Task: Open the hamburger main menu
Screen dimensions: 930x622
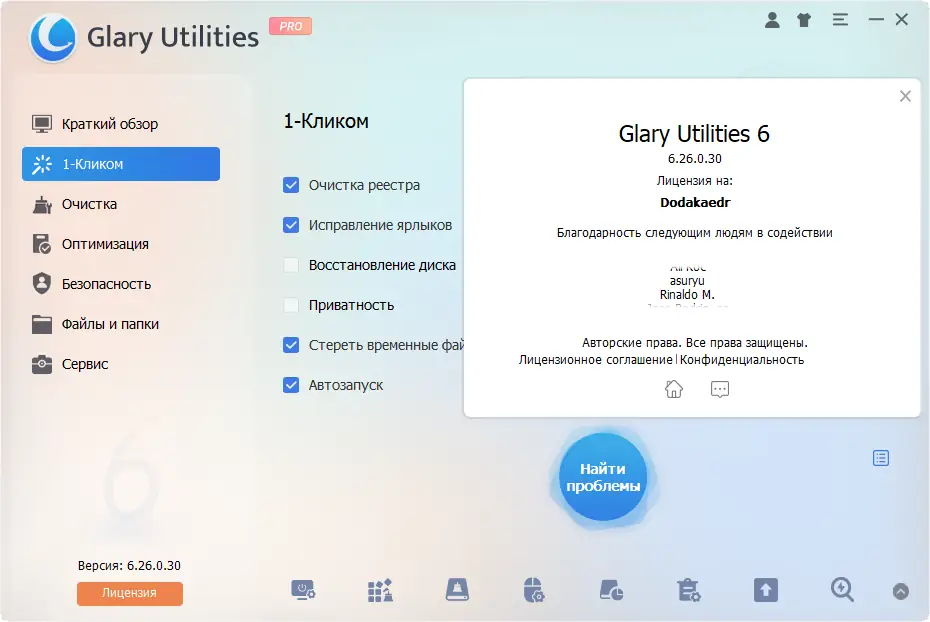Action: coord(840,20)
